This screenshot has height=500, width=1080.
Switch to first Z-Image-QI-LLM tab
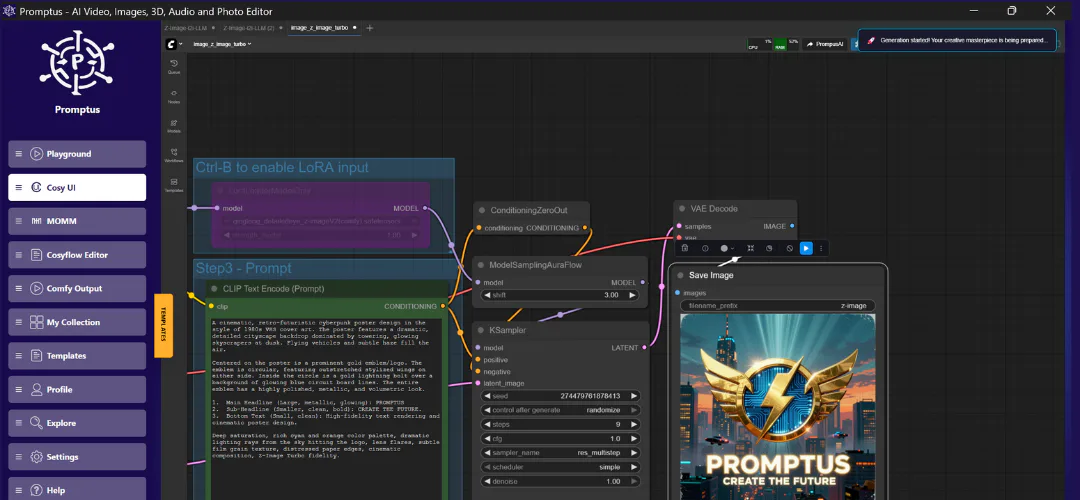[x=187, y=28]
